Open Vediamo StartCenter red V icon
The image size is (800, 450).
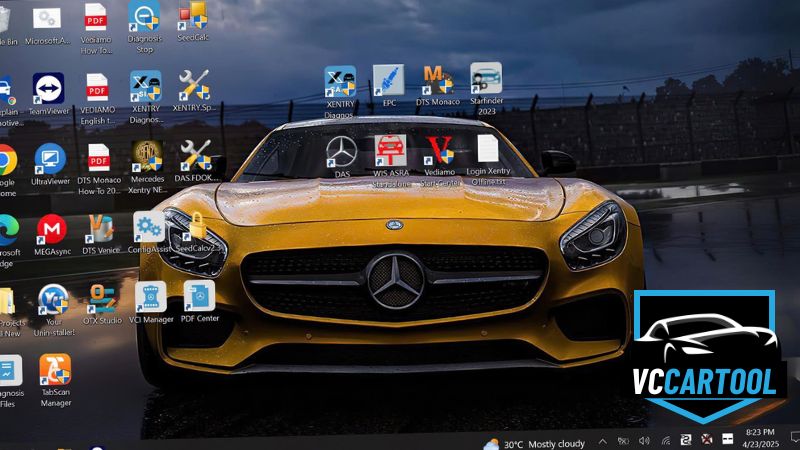coord(440,160)
